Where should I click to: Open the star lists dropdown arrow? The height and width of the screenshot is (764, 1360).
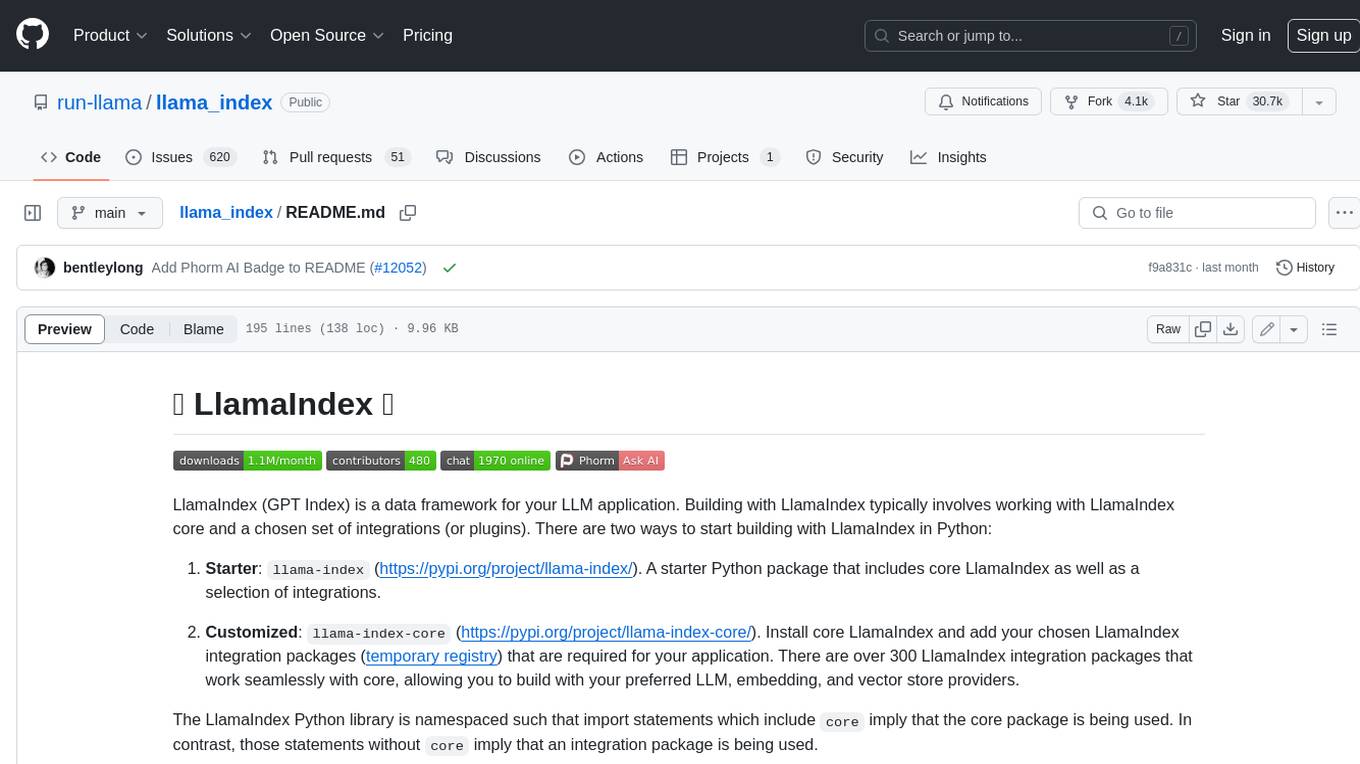[x=1319, y=102]
